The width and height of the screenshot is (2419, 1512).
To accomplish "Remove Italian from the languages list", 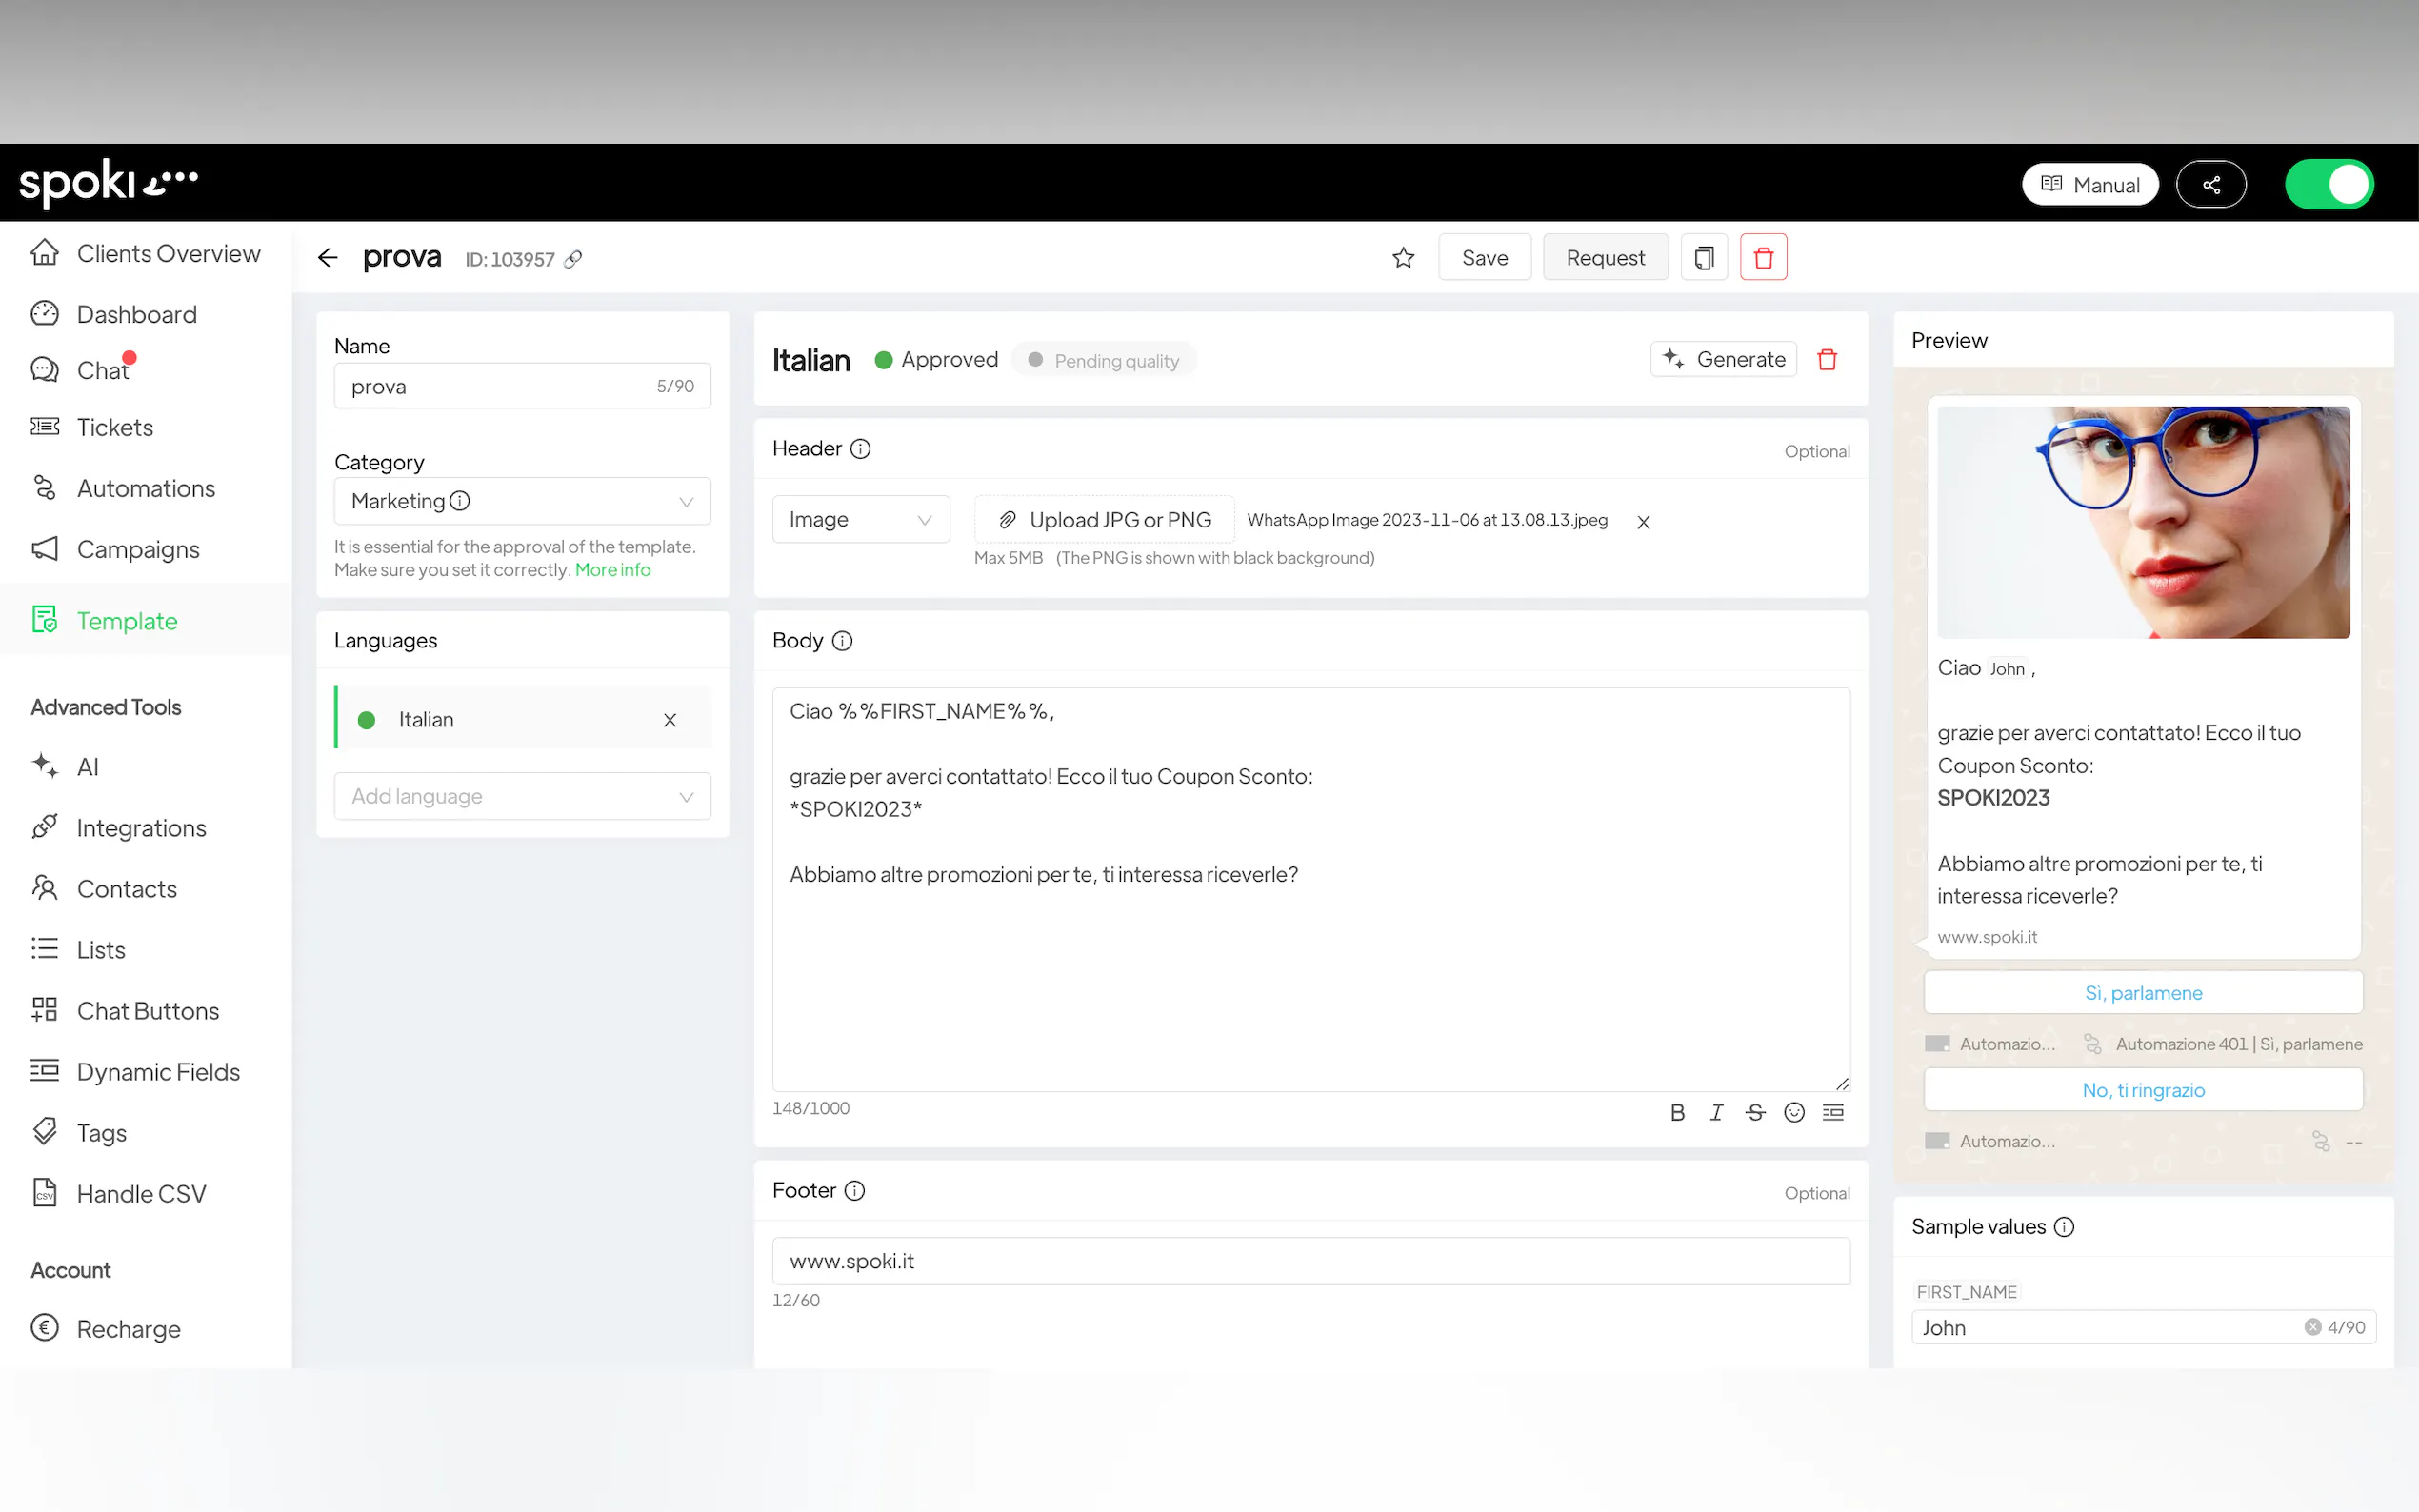I will [x=670, y=720].
